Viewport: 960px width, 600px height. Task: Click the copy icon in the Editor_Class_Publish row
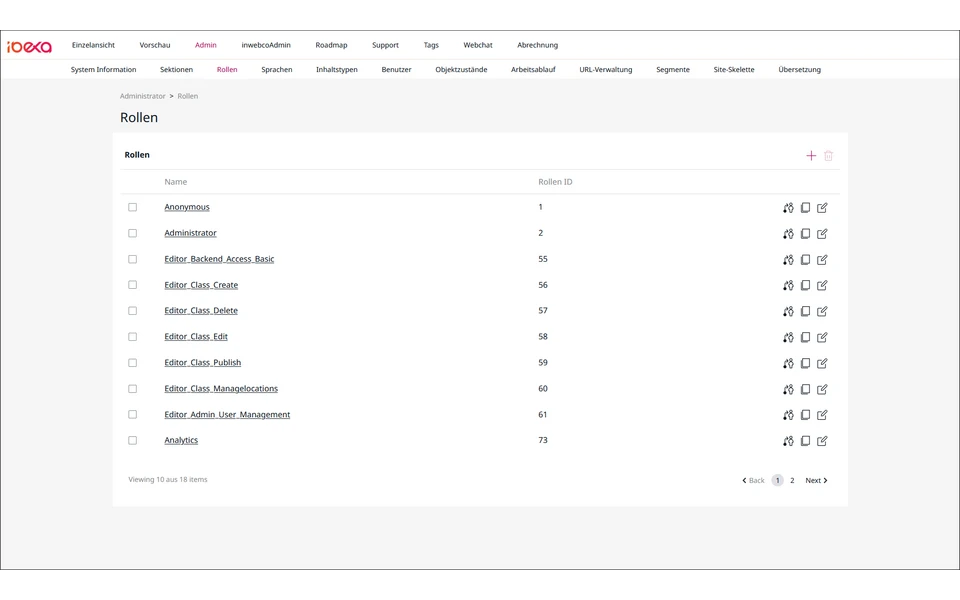point(805,364)
